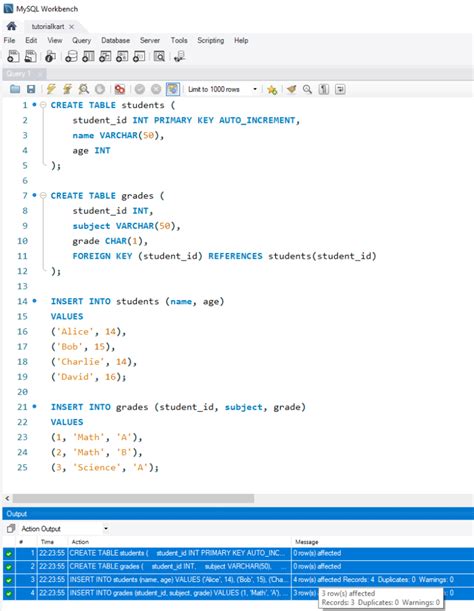Open the Query menu
Image resolution: width=474 pixels, height=611 pixels.
[x=81, y=40]
